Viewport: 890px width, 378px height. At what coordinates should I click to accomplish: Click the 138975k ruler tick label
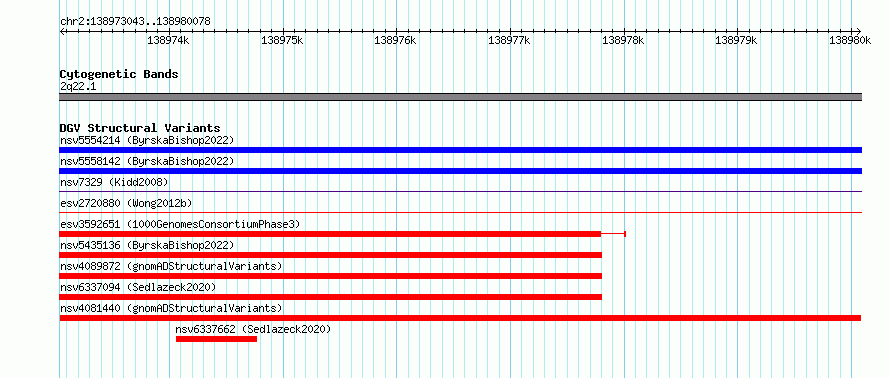tap(282, 40)
